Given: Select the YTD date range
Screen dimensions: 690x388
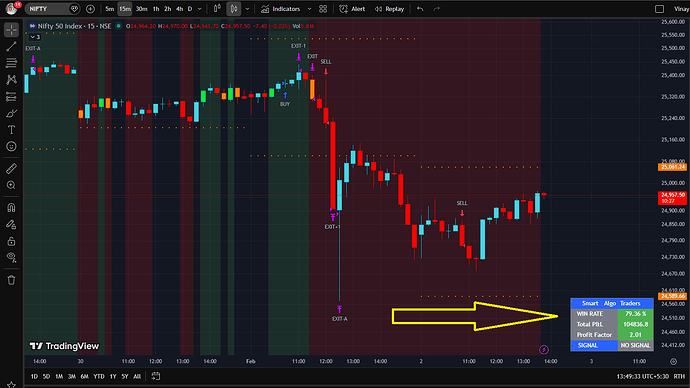Looking at the screenshot, I should (x=99, y=377).
